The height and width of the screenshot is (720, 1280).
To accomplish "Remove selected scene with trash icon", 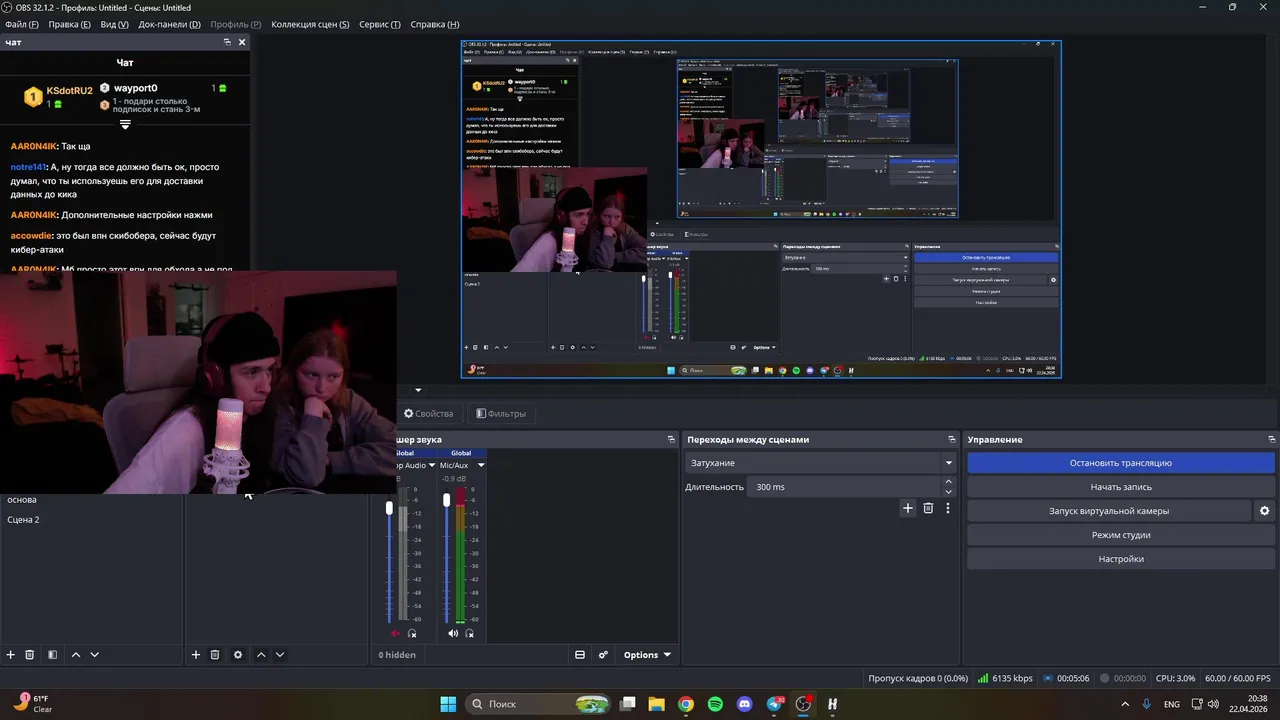I will tap(30, 655).
